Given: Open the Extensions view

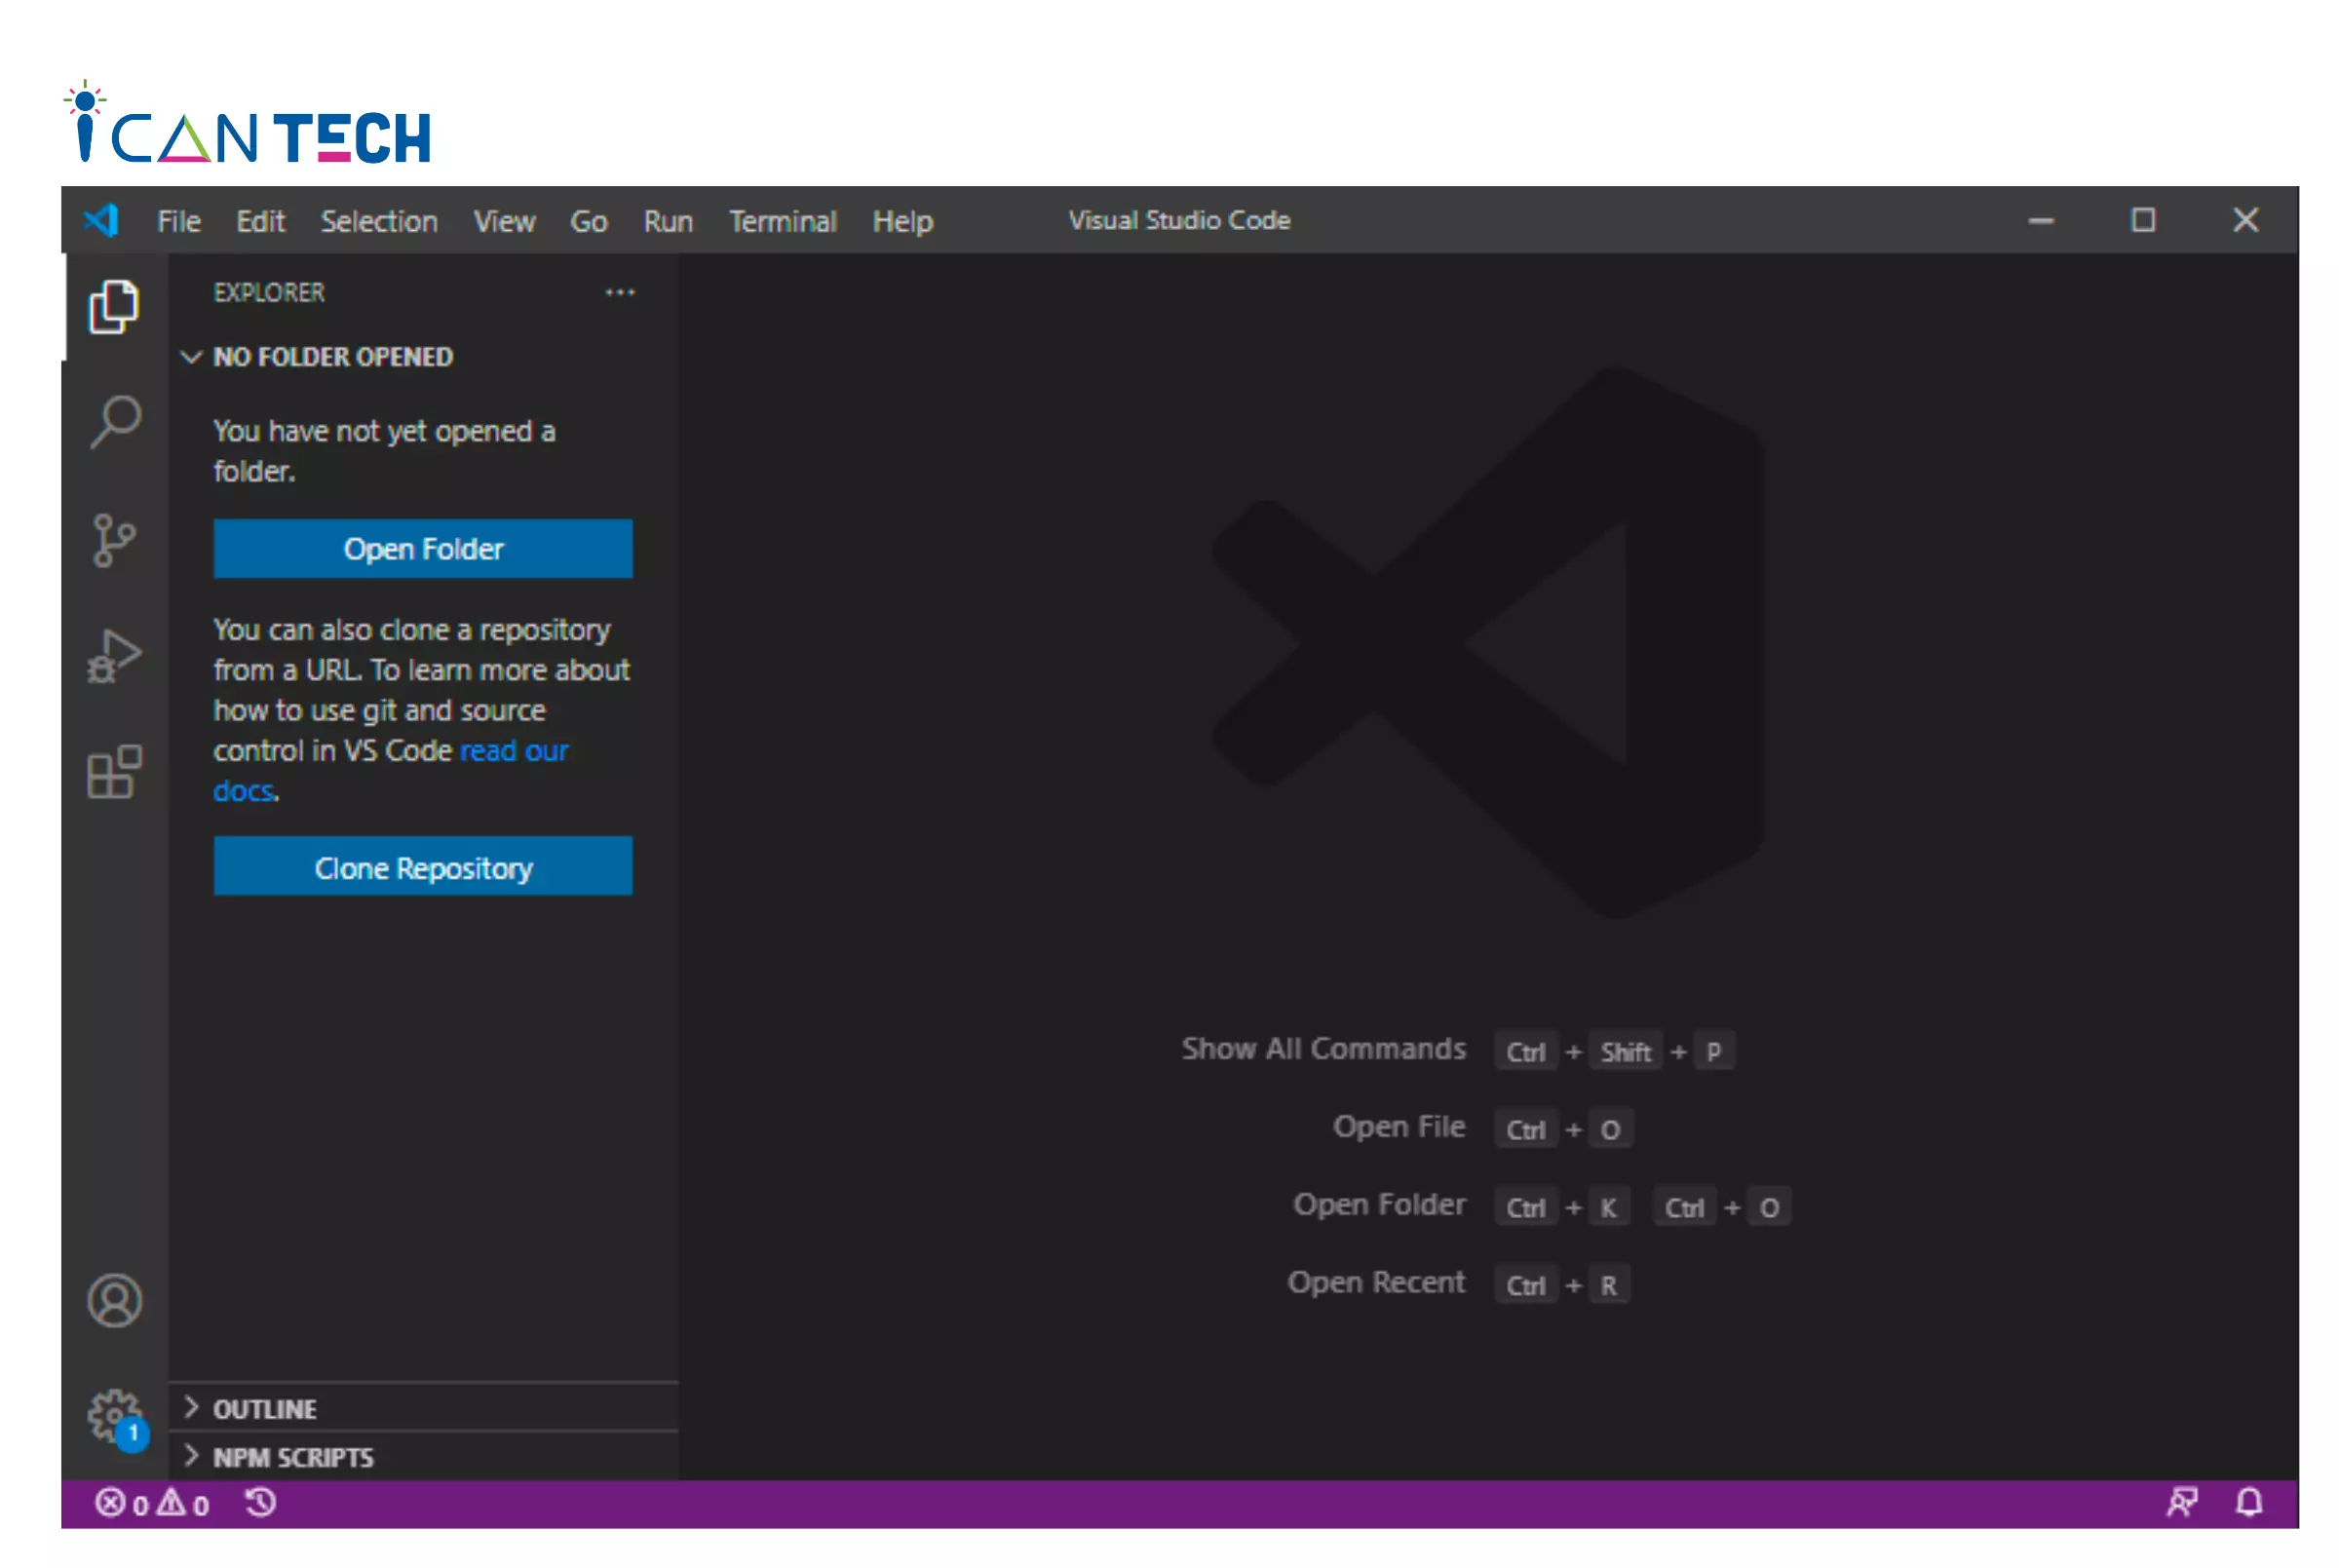Looking at the screenshot, I should (x=114, y=771).
